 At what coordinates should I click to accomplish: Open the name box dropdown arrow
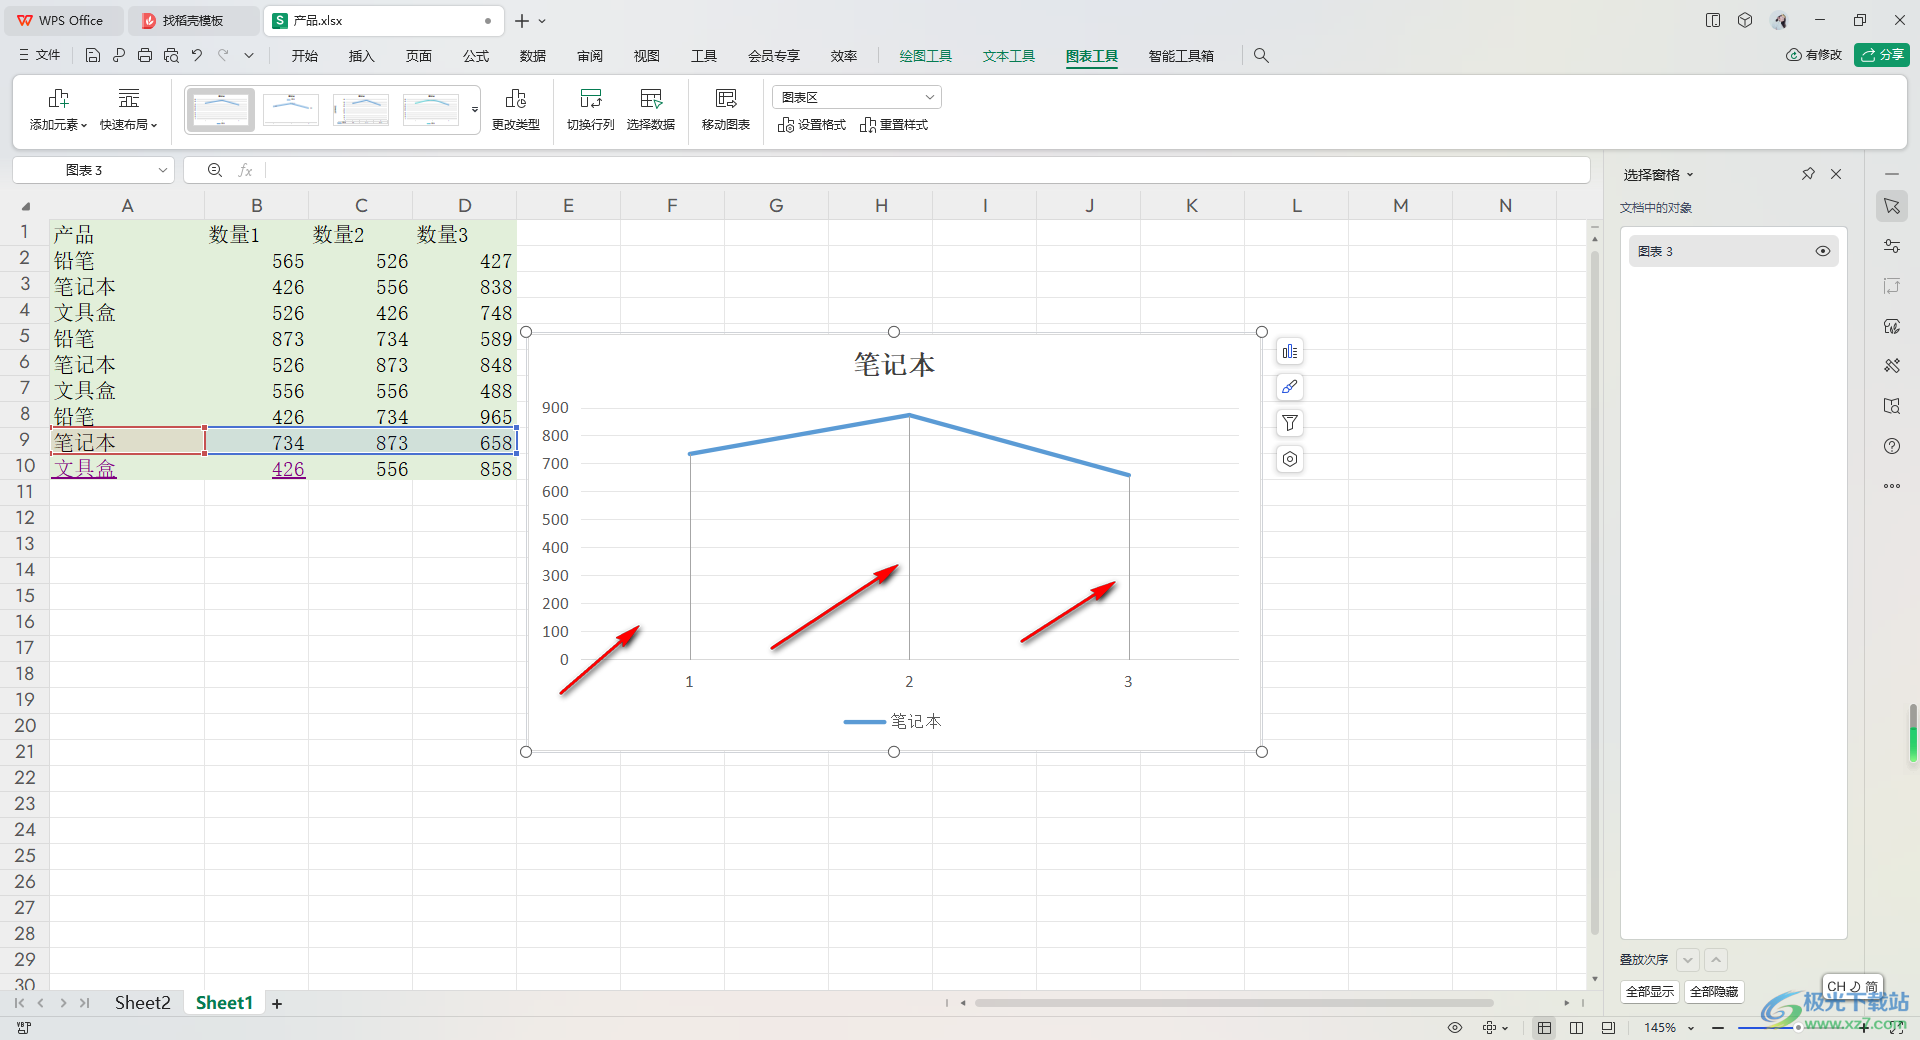coord(163,170)
